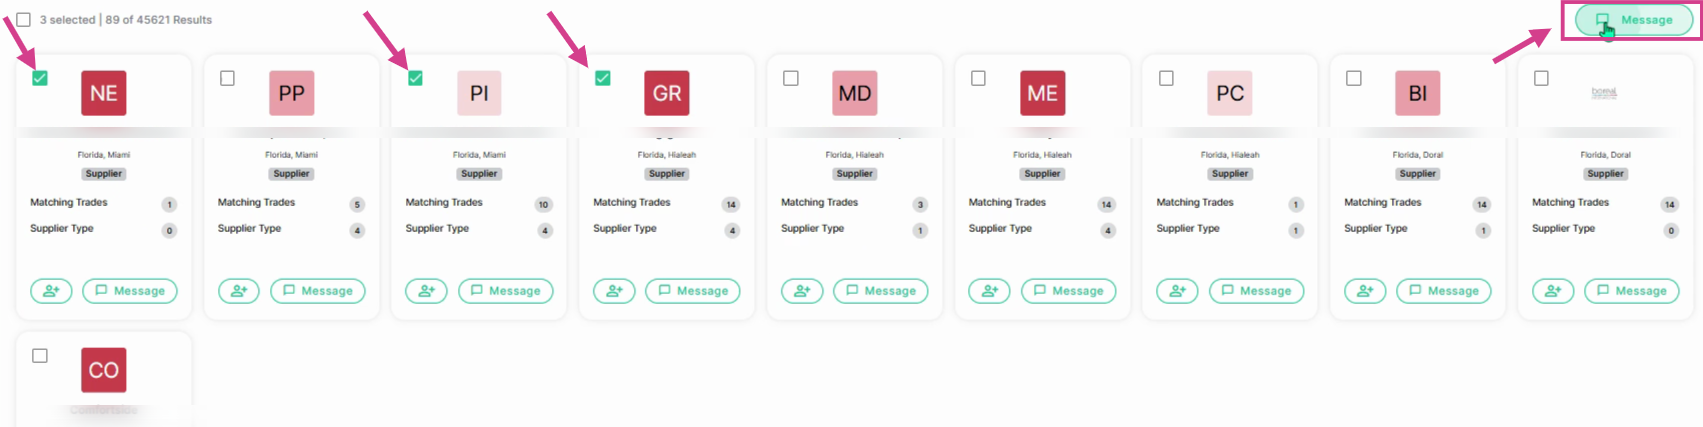Image resolution: width=1703 pixels, height=427 pixels.
Task: Click add-contact icon on BI card
Action: point(1365,291)
